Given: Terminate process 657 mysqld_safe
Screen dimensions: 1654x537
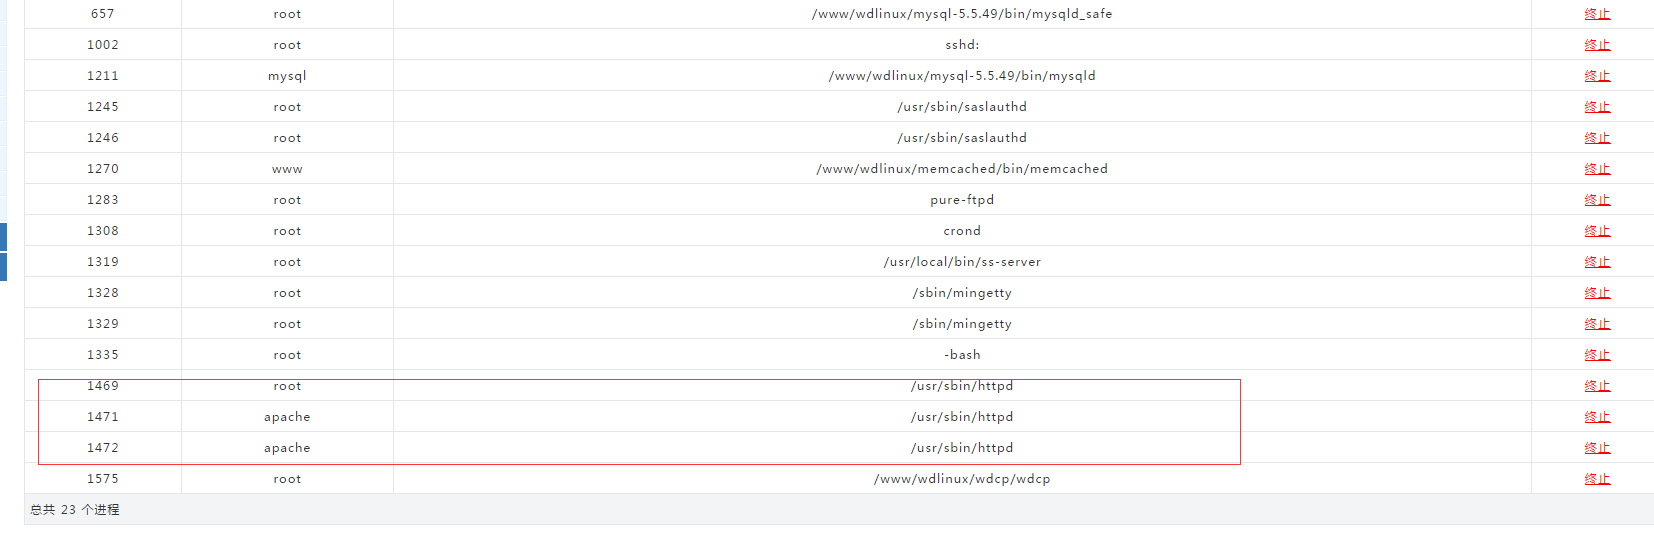Looking at the screenshot, I should tap(1597, 14).
